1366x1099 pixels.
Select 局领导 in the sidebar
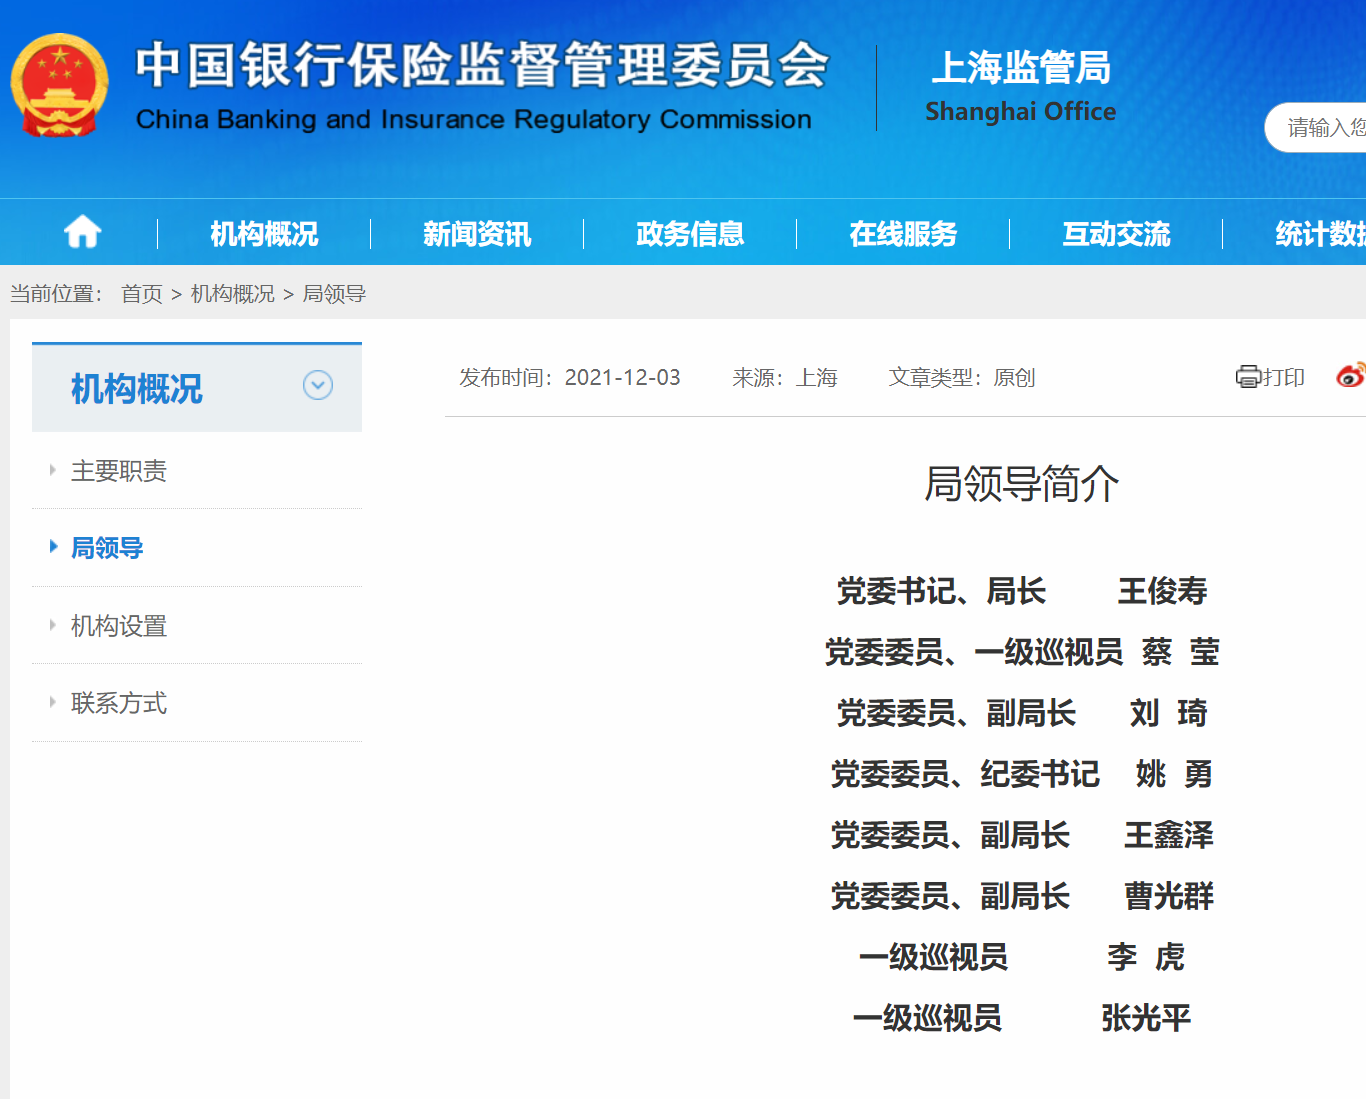tap(107, 548)
